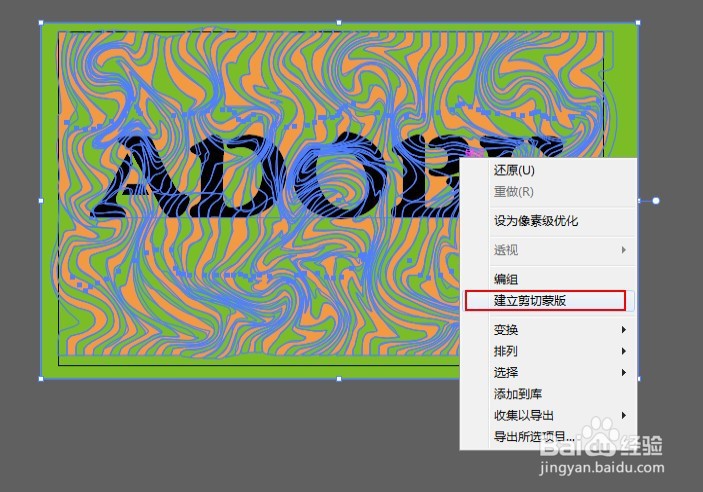703x492 pixels.
Task: Select 设为像素级优化 in the context menu
Action: 548,221
